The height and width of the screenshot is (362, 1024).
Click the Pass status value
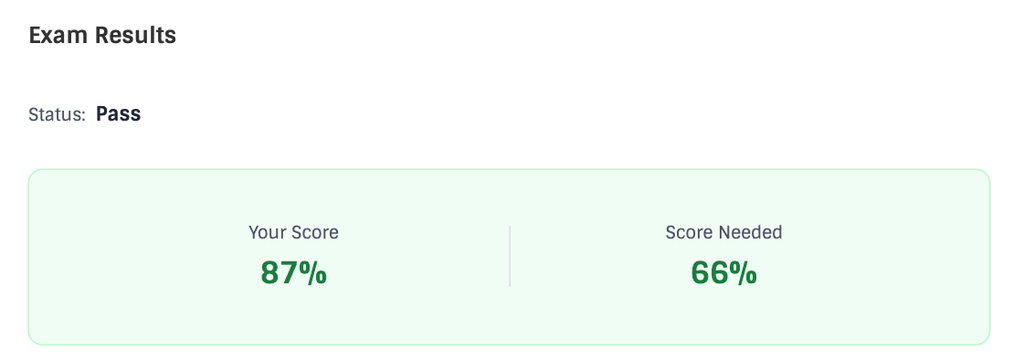pyautogui.click(x=118, y=114)
